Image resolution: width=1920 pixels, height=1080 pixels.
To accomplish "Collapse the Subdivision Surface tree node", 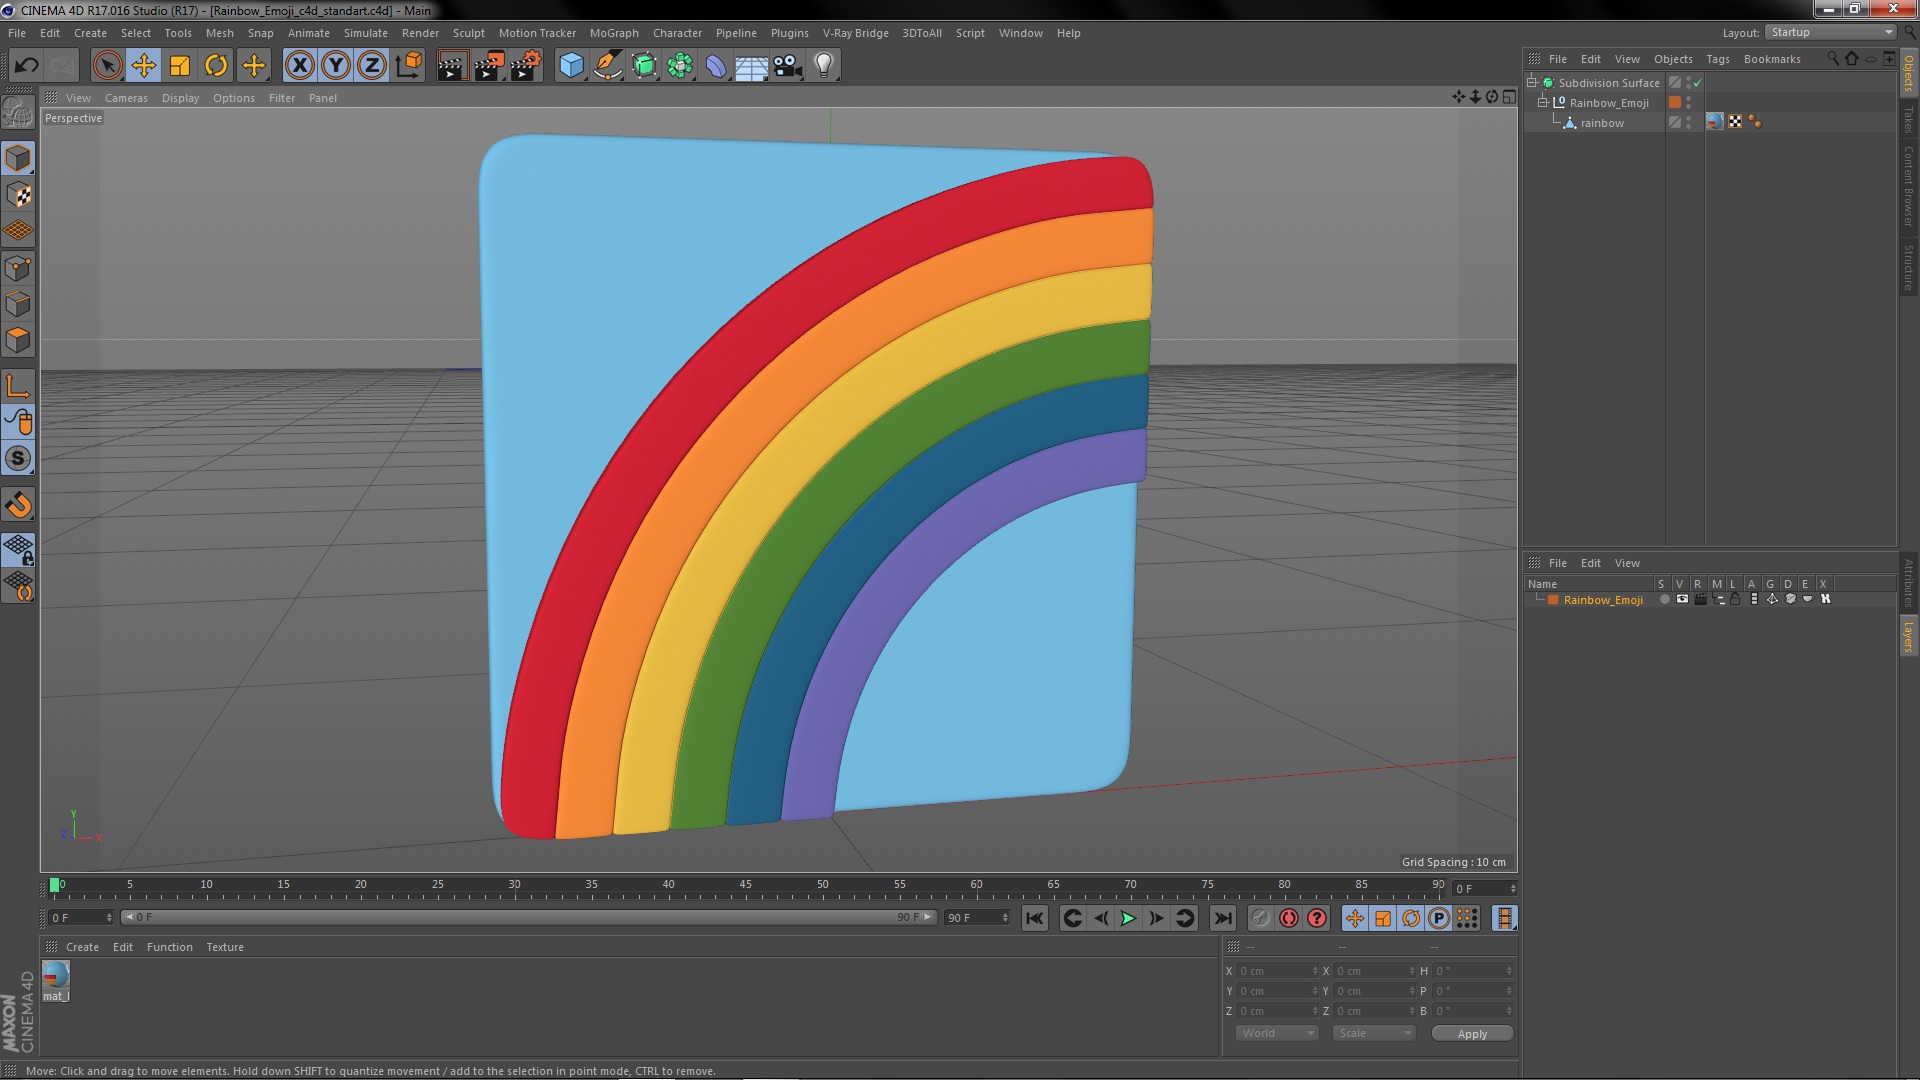I will 1532,82.
